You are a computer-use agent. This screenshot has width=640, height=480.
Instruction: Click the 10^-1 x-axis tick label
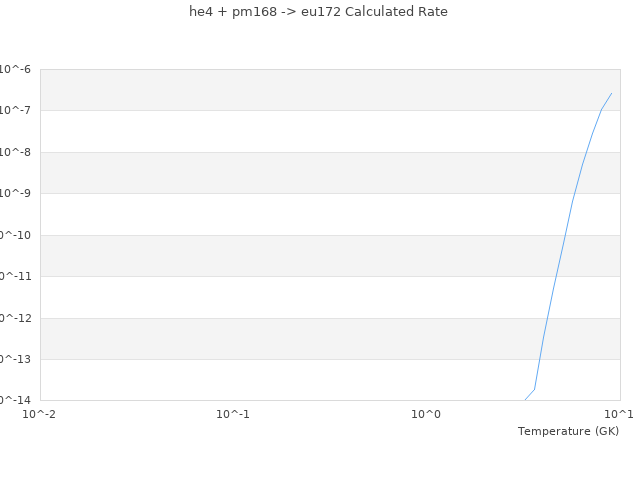click(x=233, y=414)
